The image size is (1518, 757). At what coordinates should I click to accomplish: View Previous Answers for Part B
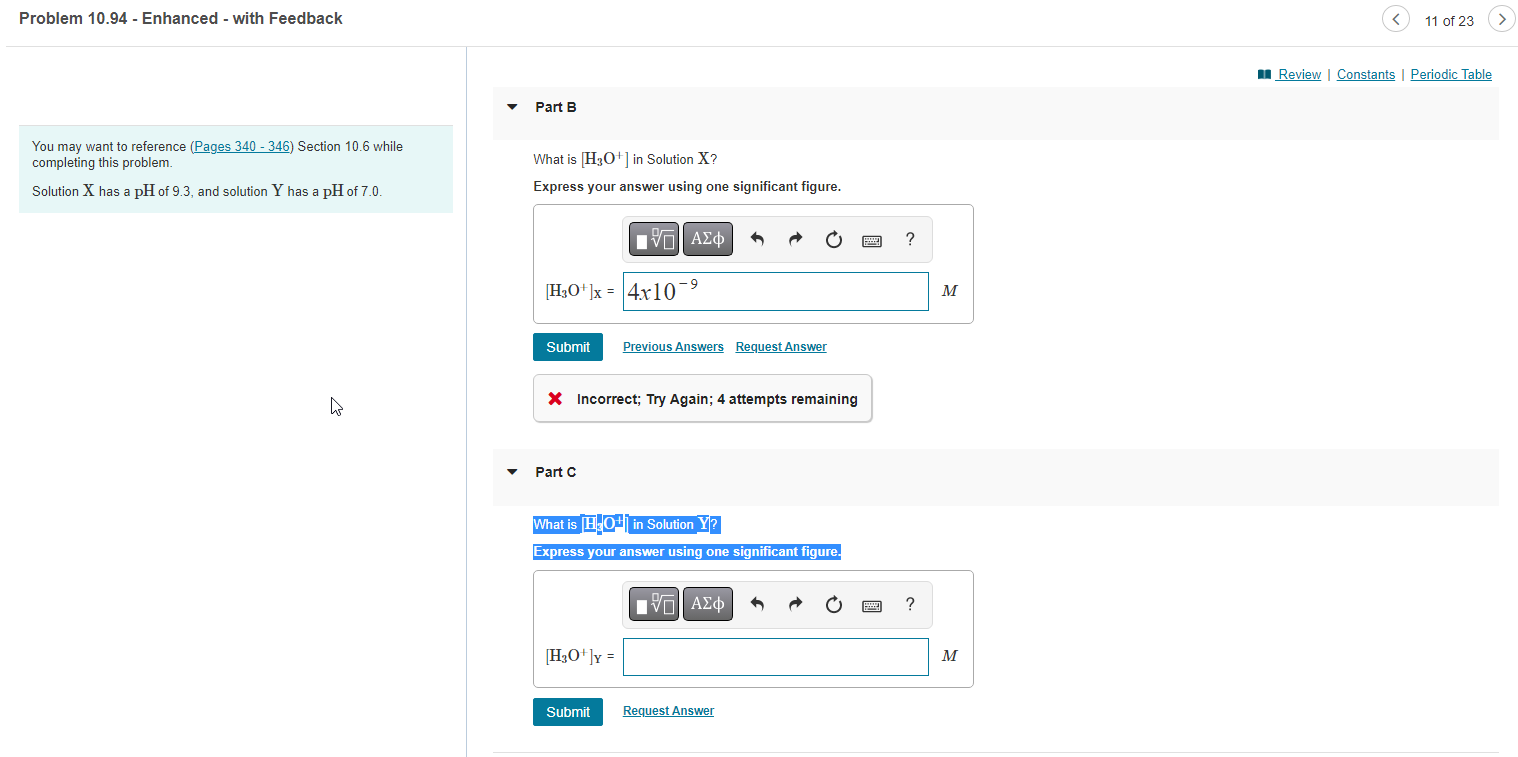(673, 347)
